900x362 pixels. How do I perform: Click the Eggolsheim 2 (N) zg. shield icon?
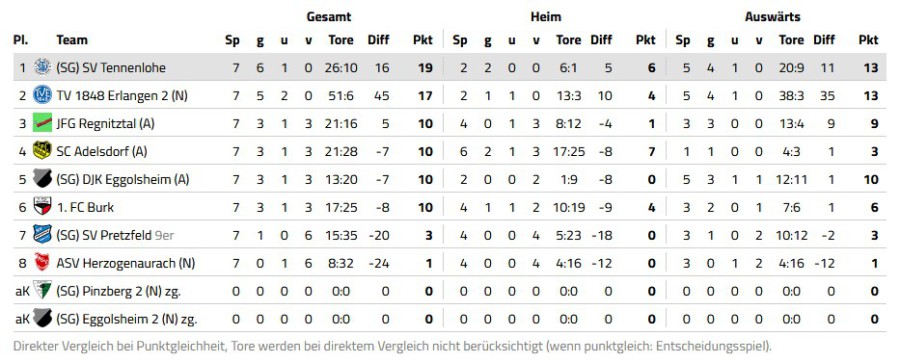[42, 318]
